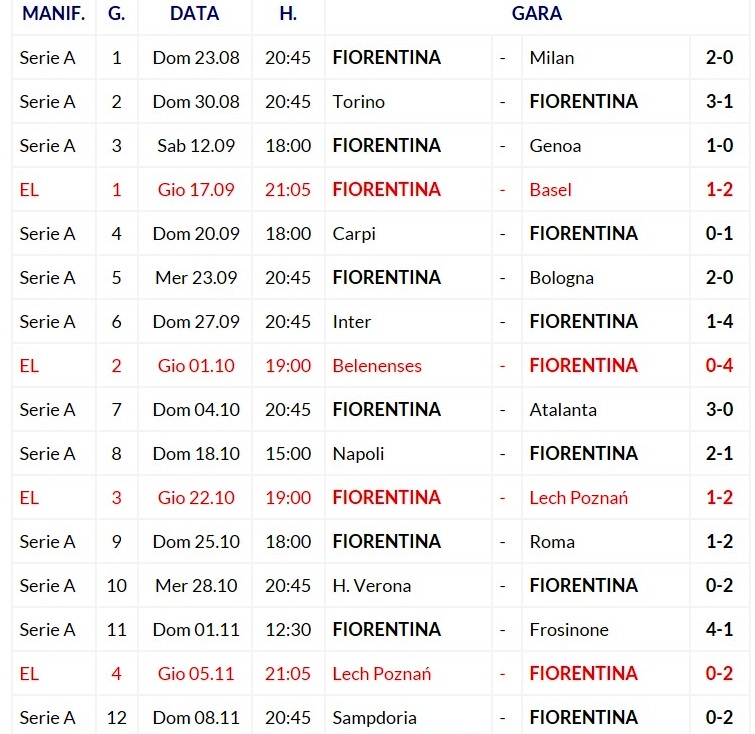Select the Inter team name
Image resolution: width=755 pixels, height=734 pixels.
351,322
